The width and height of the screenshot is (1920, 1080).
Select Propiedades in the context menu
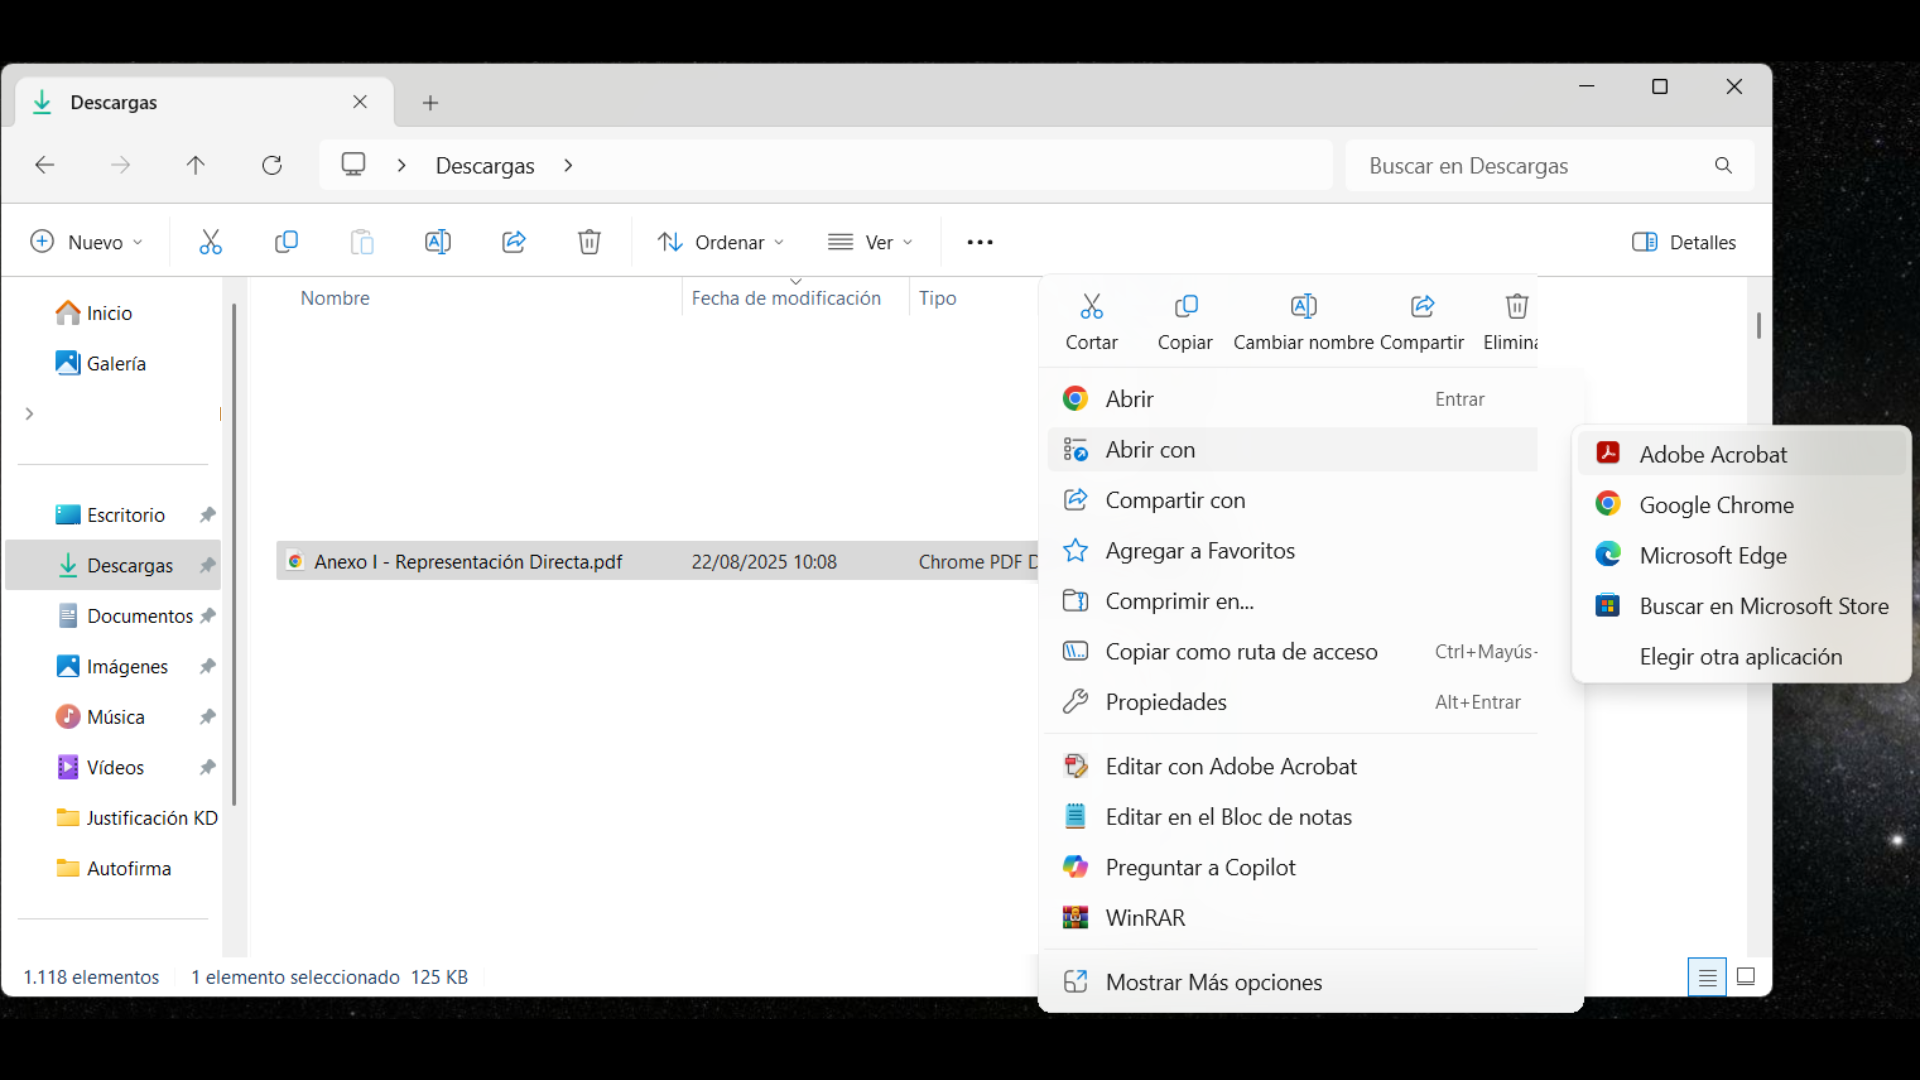click(1165, 702)
